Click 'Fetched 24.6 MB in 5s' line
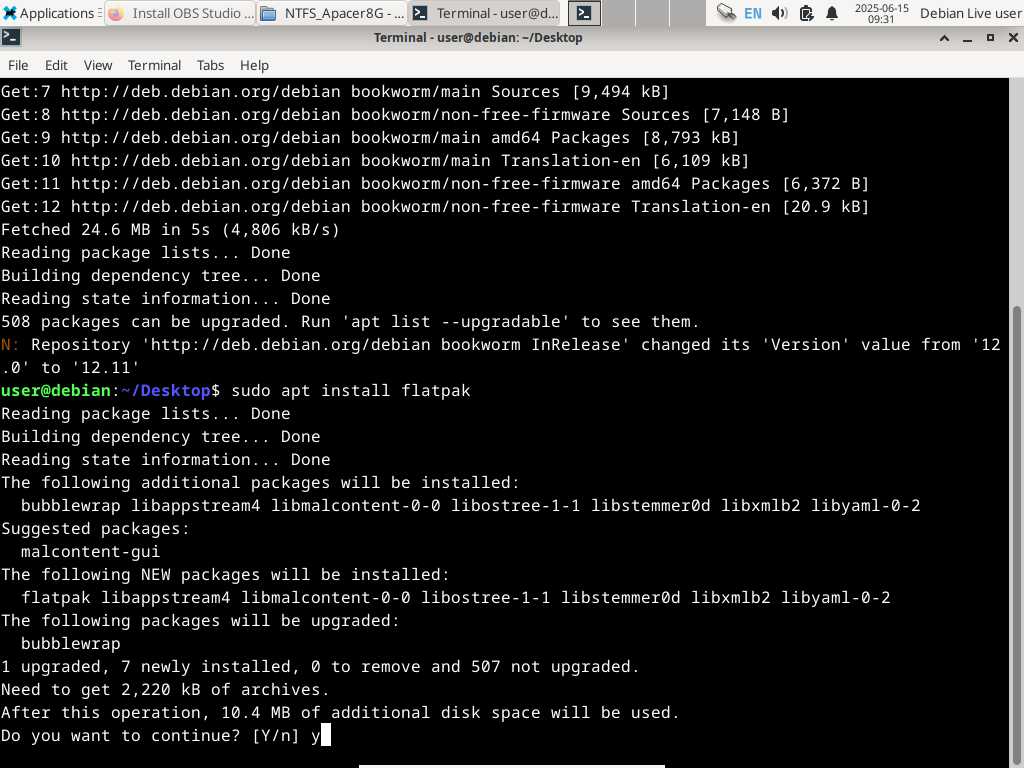Screen dimensions: 1024x768 (170, 230)
